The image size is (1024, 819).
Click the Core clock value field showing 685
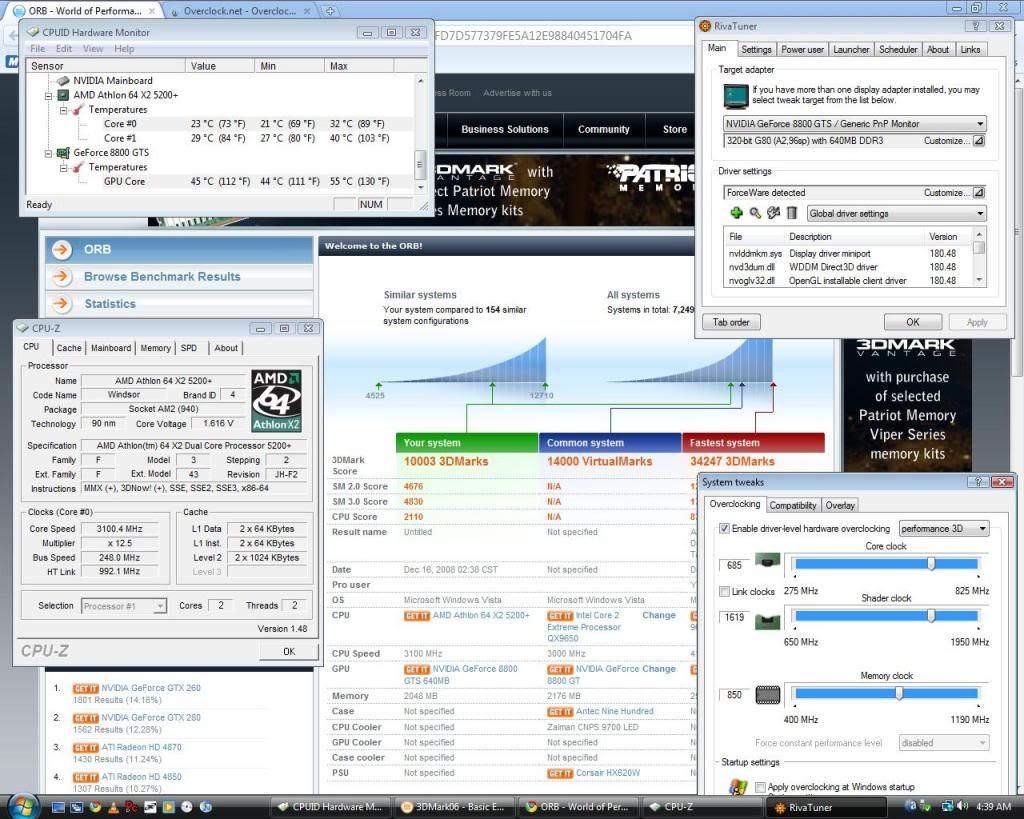point(735,566)
